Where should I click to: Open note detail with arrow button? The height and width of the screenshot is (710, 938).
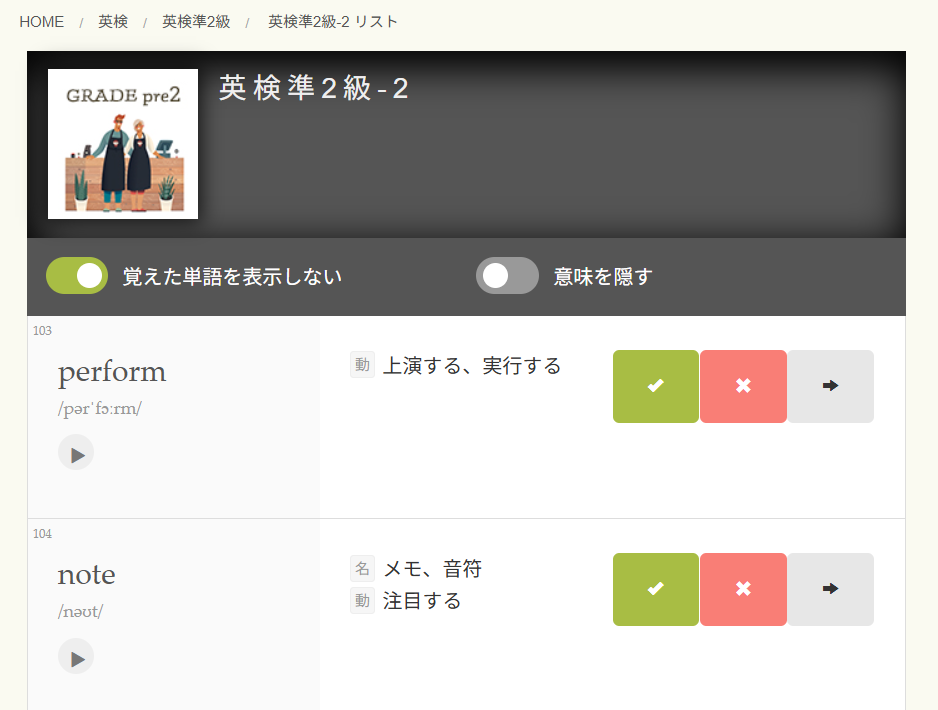point(830,589)
